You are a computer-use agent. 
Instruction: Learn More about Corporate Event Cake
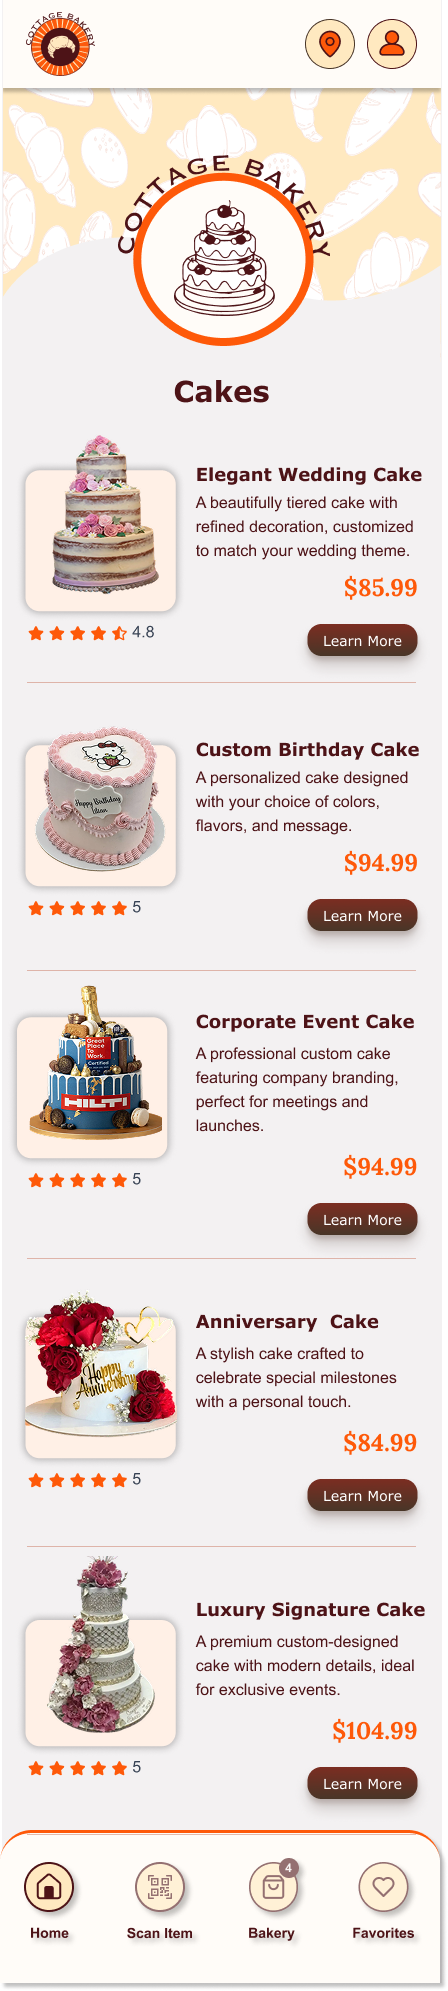[362, 1219]
